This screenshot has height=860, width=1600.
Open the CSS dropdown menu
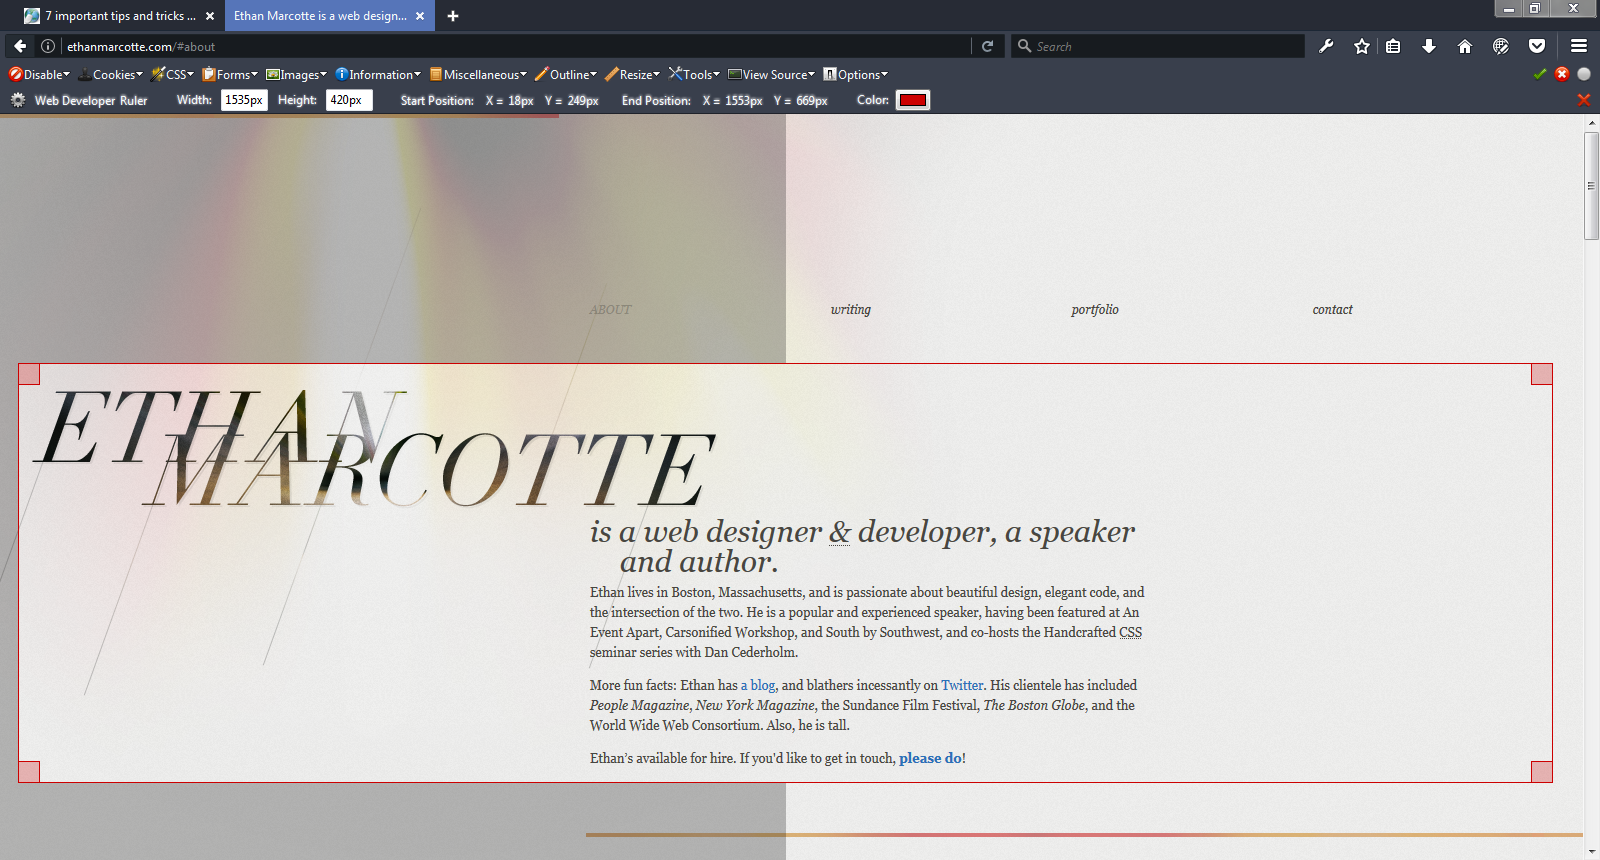click(172, 74)
